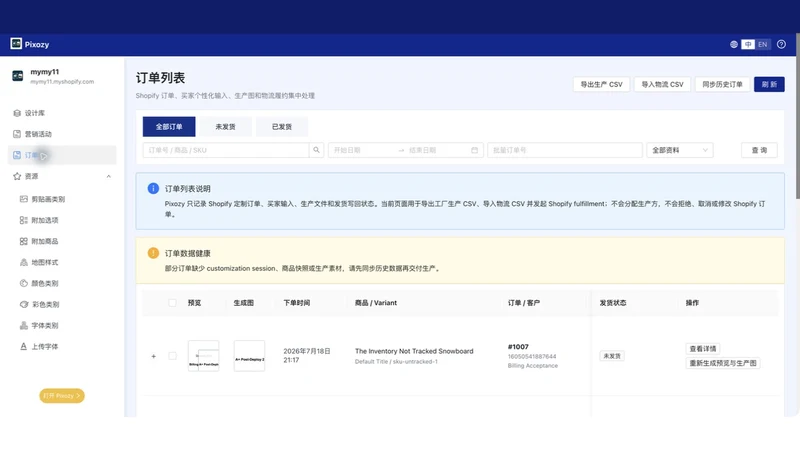The image size is (800, 450).
Task: Click the Pixozy logo in the header
Action: [30, 44]
